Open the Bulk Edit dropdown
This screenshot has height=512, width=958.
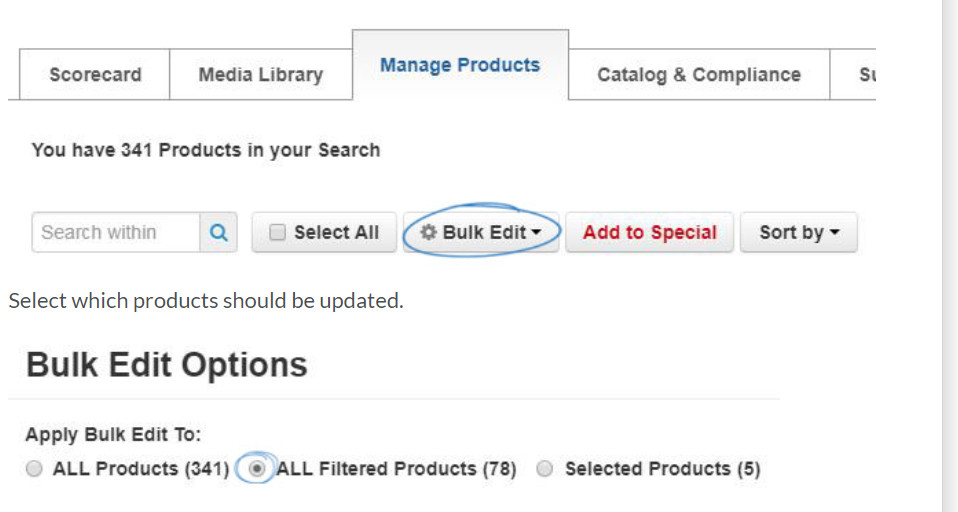pyautogui.click(x=481, y=232)
